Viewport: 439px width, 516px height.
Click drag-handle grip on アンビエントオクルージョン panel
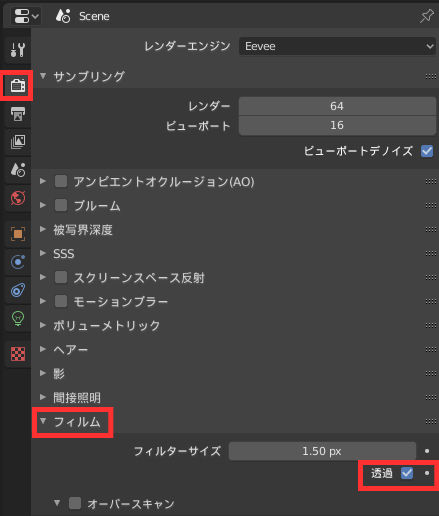(x=431, y=181)
